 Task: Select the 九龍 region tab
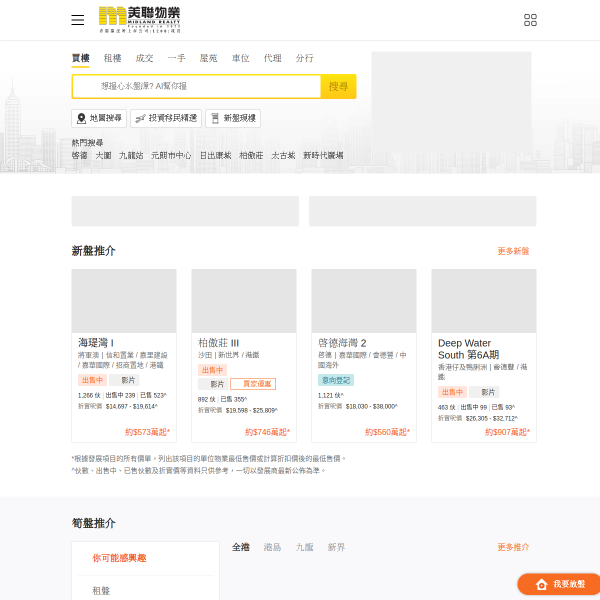point(305,548)
